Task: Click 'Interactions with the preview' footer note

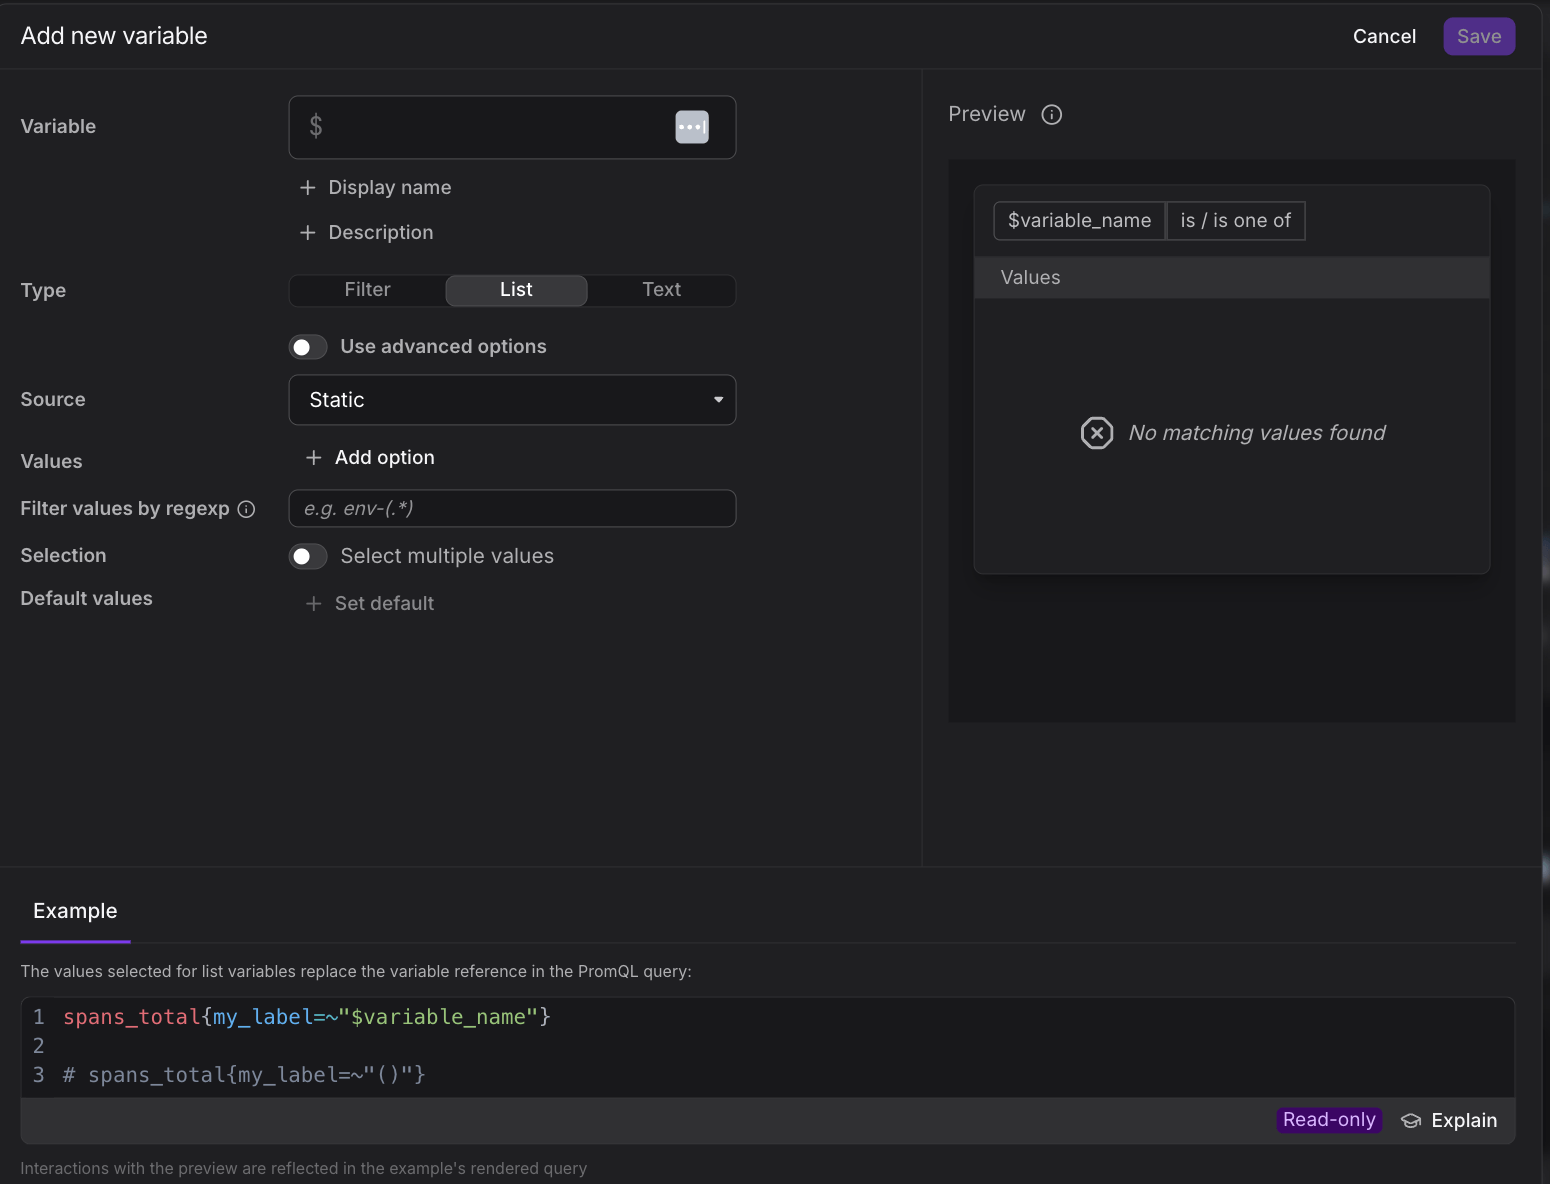Action: [304, 1169]
